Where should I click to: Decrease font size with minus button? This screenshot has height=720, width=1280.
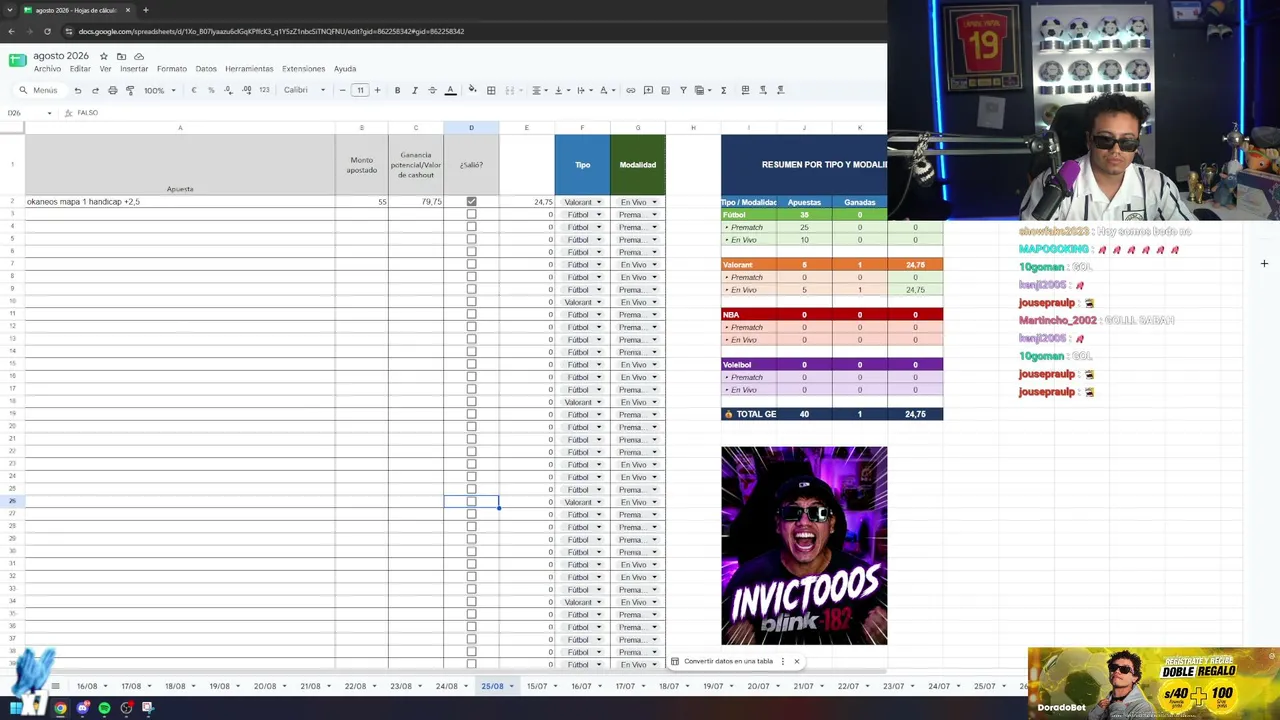[x=342, y=90]
